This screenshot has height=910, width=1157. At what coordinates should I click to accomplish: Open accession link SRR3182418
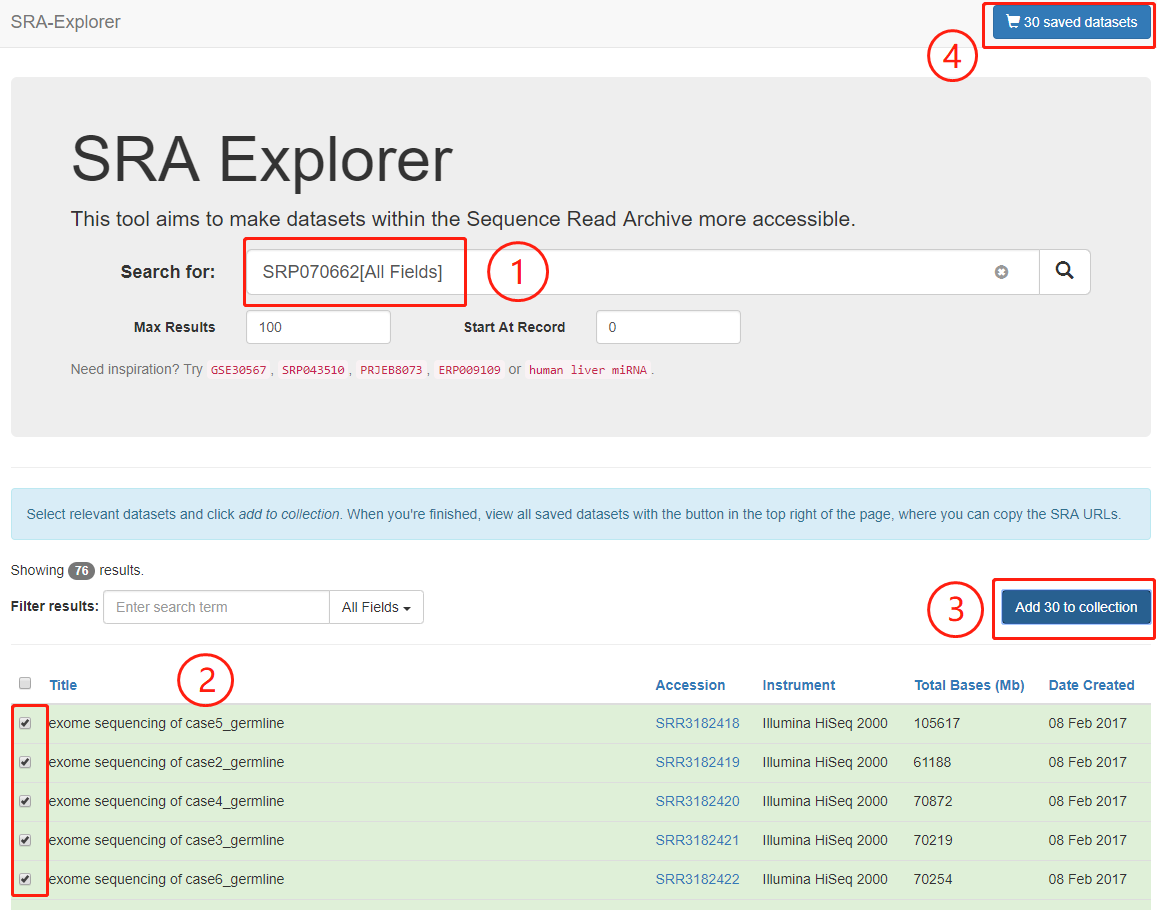point(697,723)
